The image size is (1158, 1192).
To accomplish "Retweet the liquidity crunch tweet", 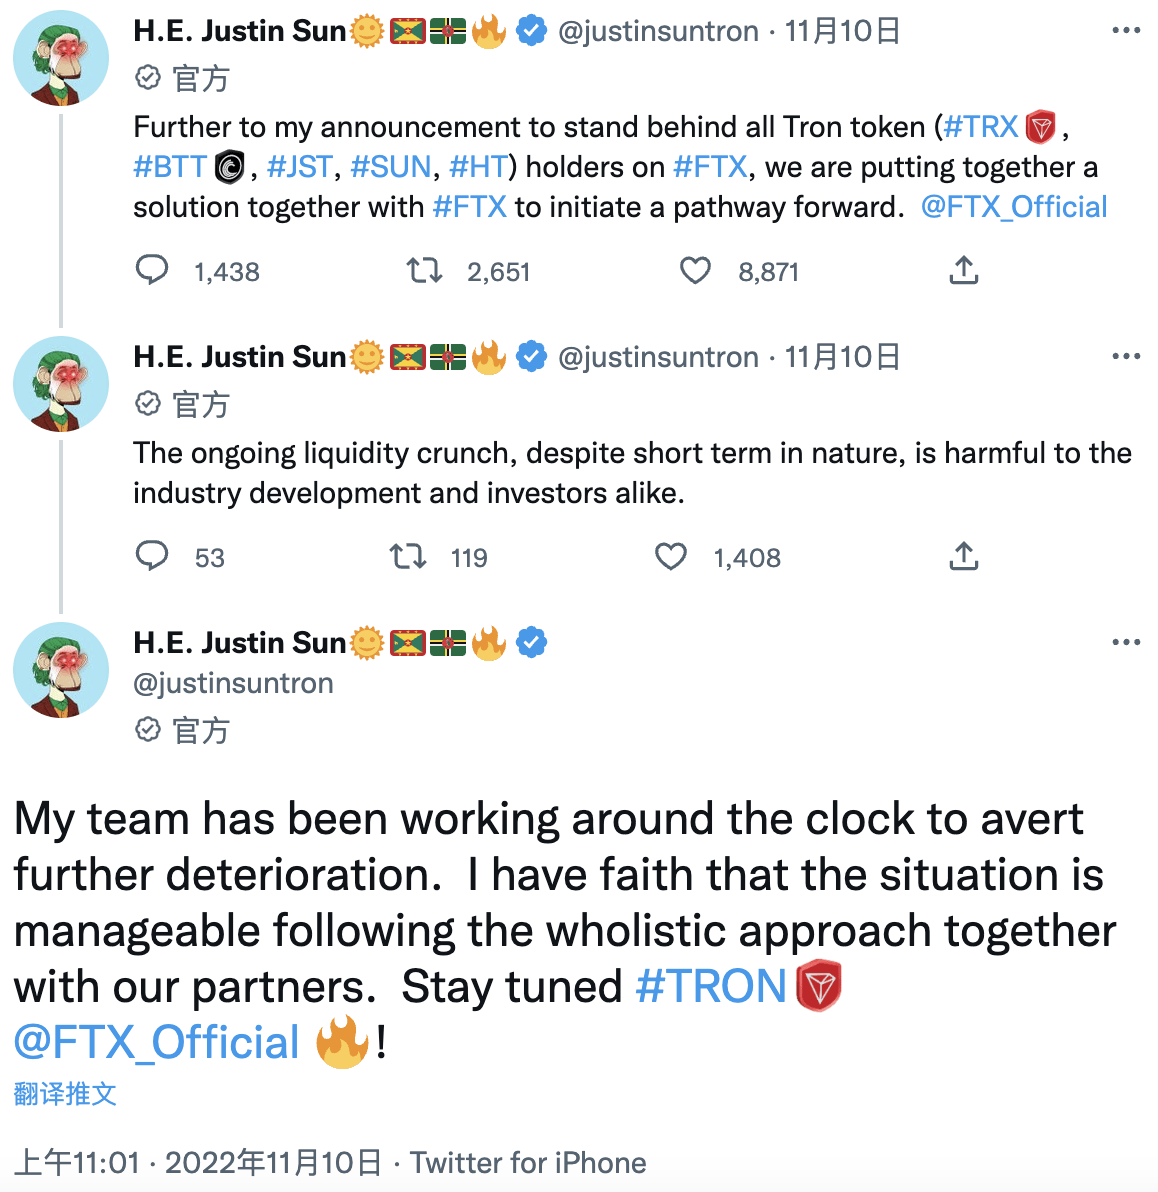I will 407,556.
